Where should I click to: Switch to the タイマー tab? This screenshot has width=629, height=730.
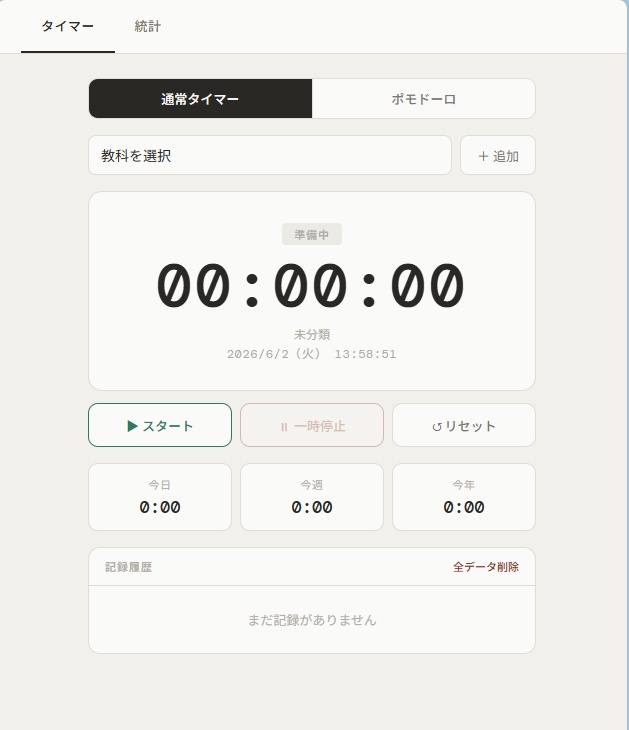coord(68,26)
